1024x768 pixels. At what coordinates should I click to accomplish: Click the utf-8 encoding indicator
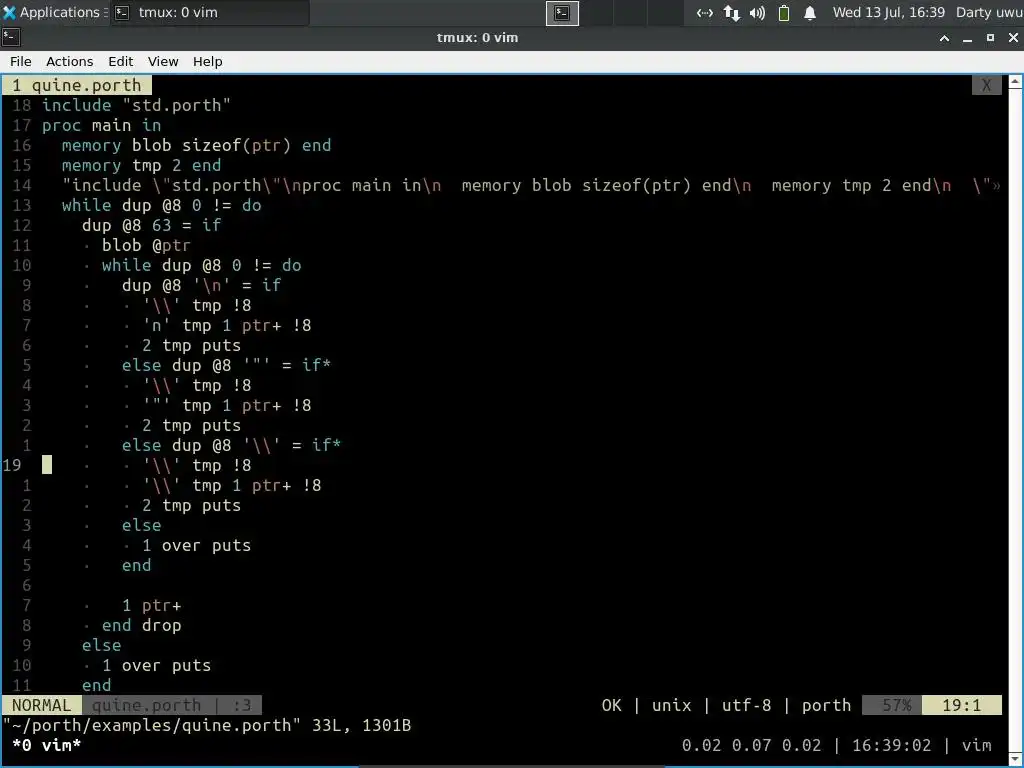(x=746, y=705)
